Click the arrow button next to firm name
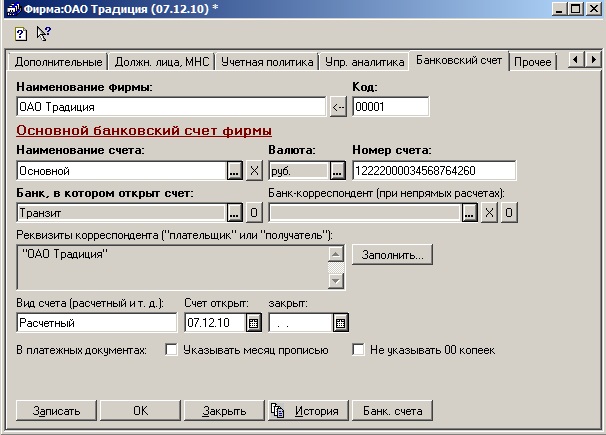 click(x=338, y=107)
